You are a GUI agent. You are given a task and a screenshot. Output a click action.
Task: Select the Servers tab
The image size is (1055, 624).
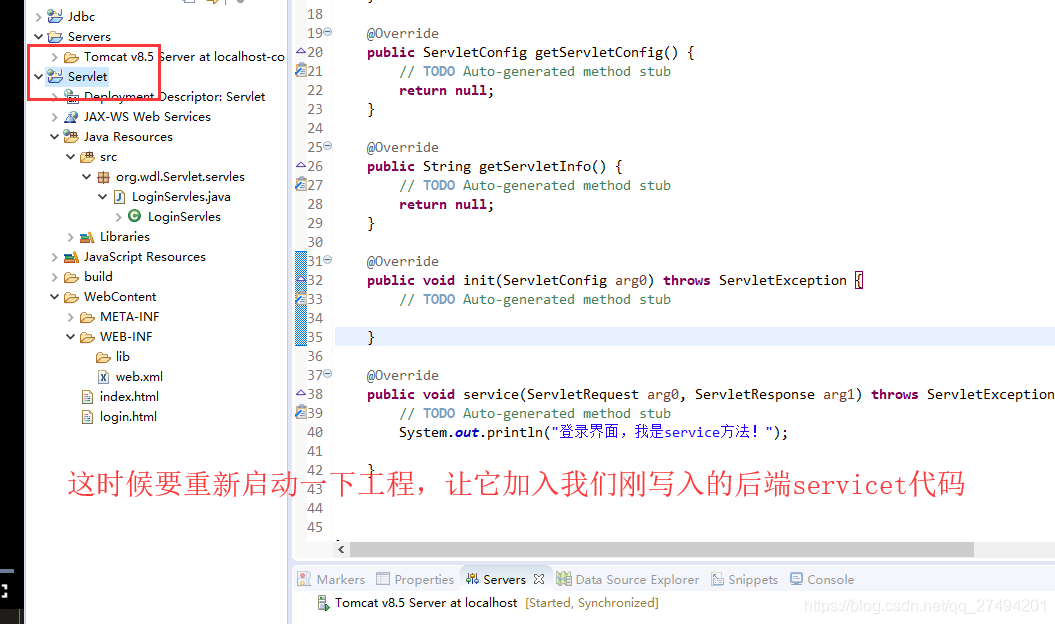click(496, 579)
